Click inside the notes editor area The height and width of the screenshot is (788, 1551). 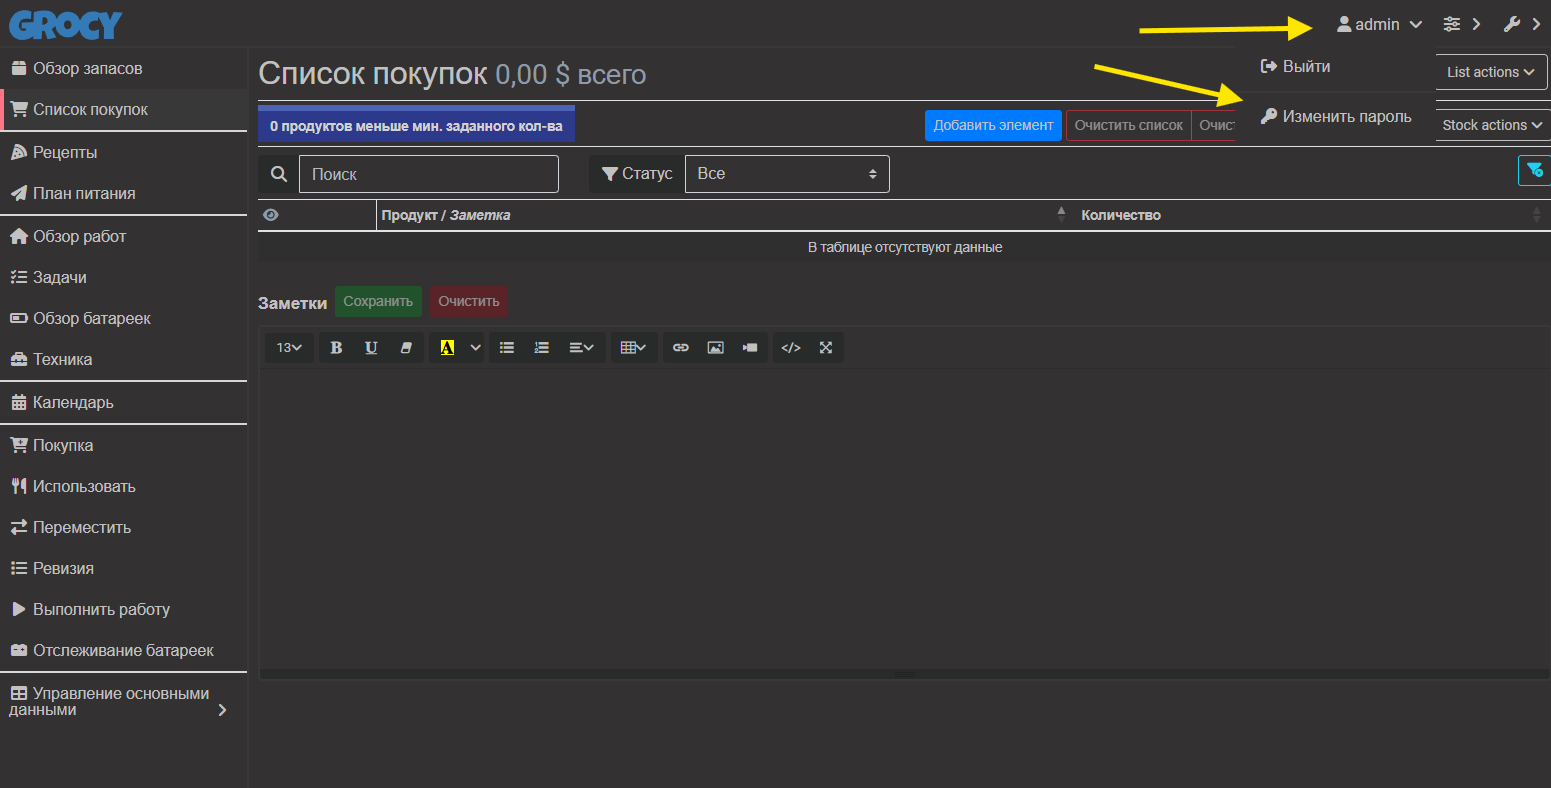coord(905,518)
